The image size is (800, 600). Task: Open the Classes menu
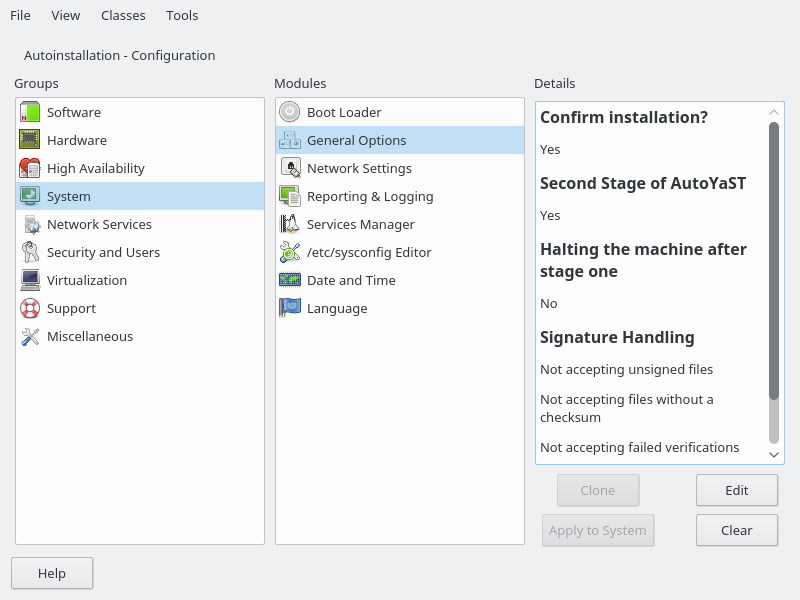point(123,15)
